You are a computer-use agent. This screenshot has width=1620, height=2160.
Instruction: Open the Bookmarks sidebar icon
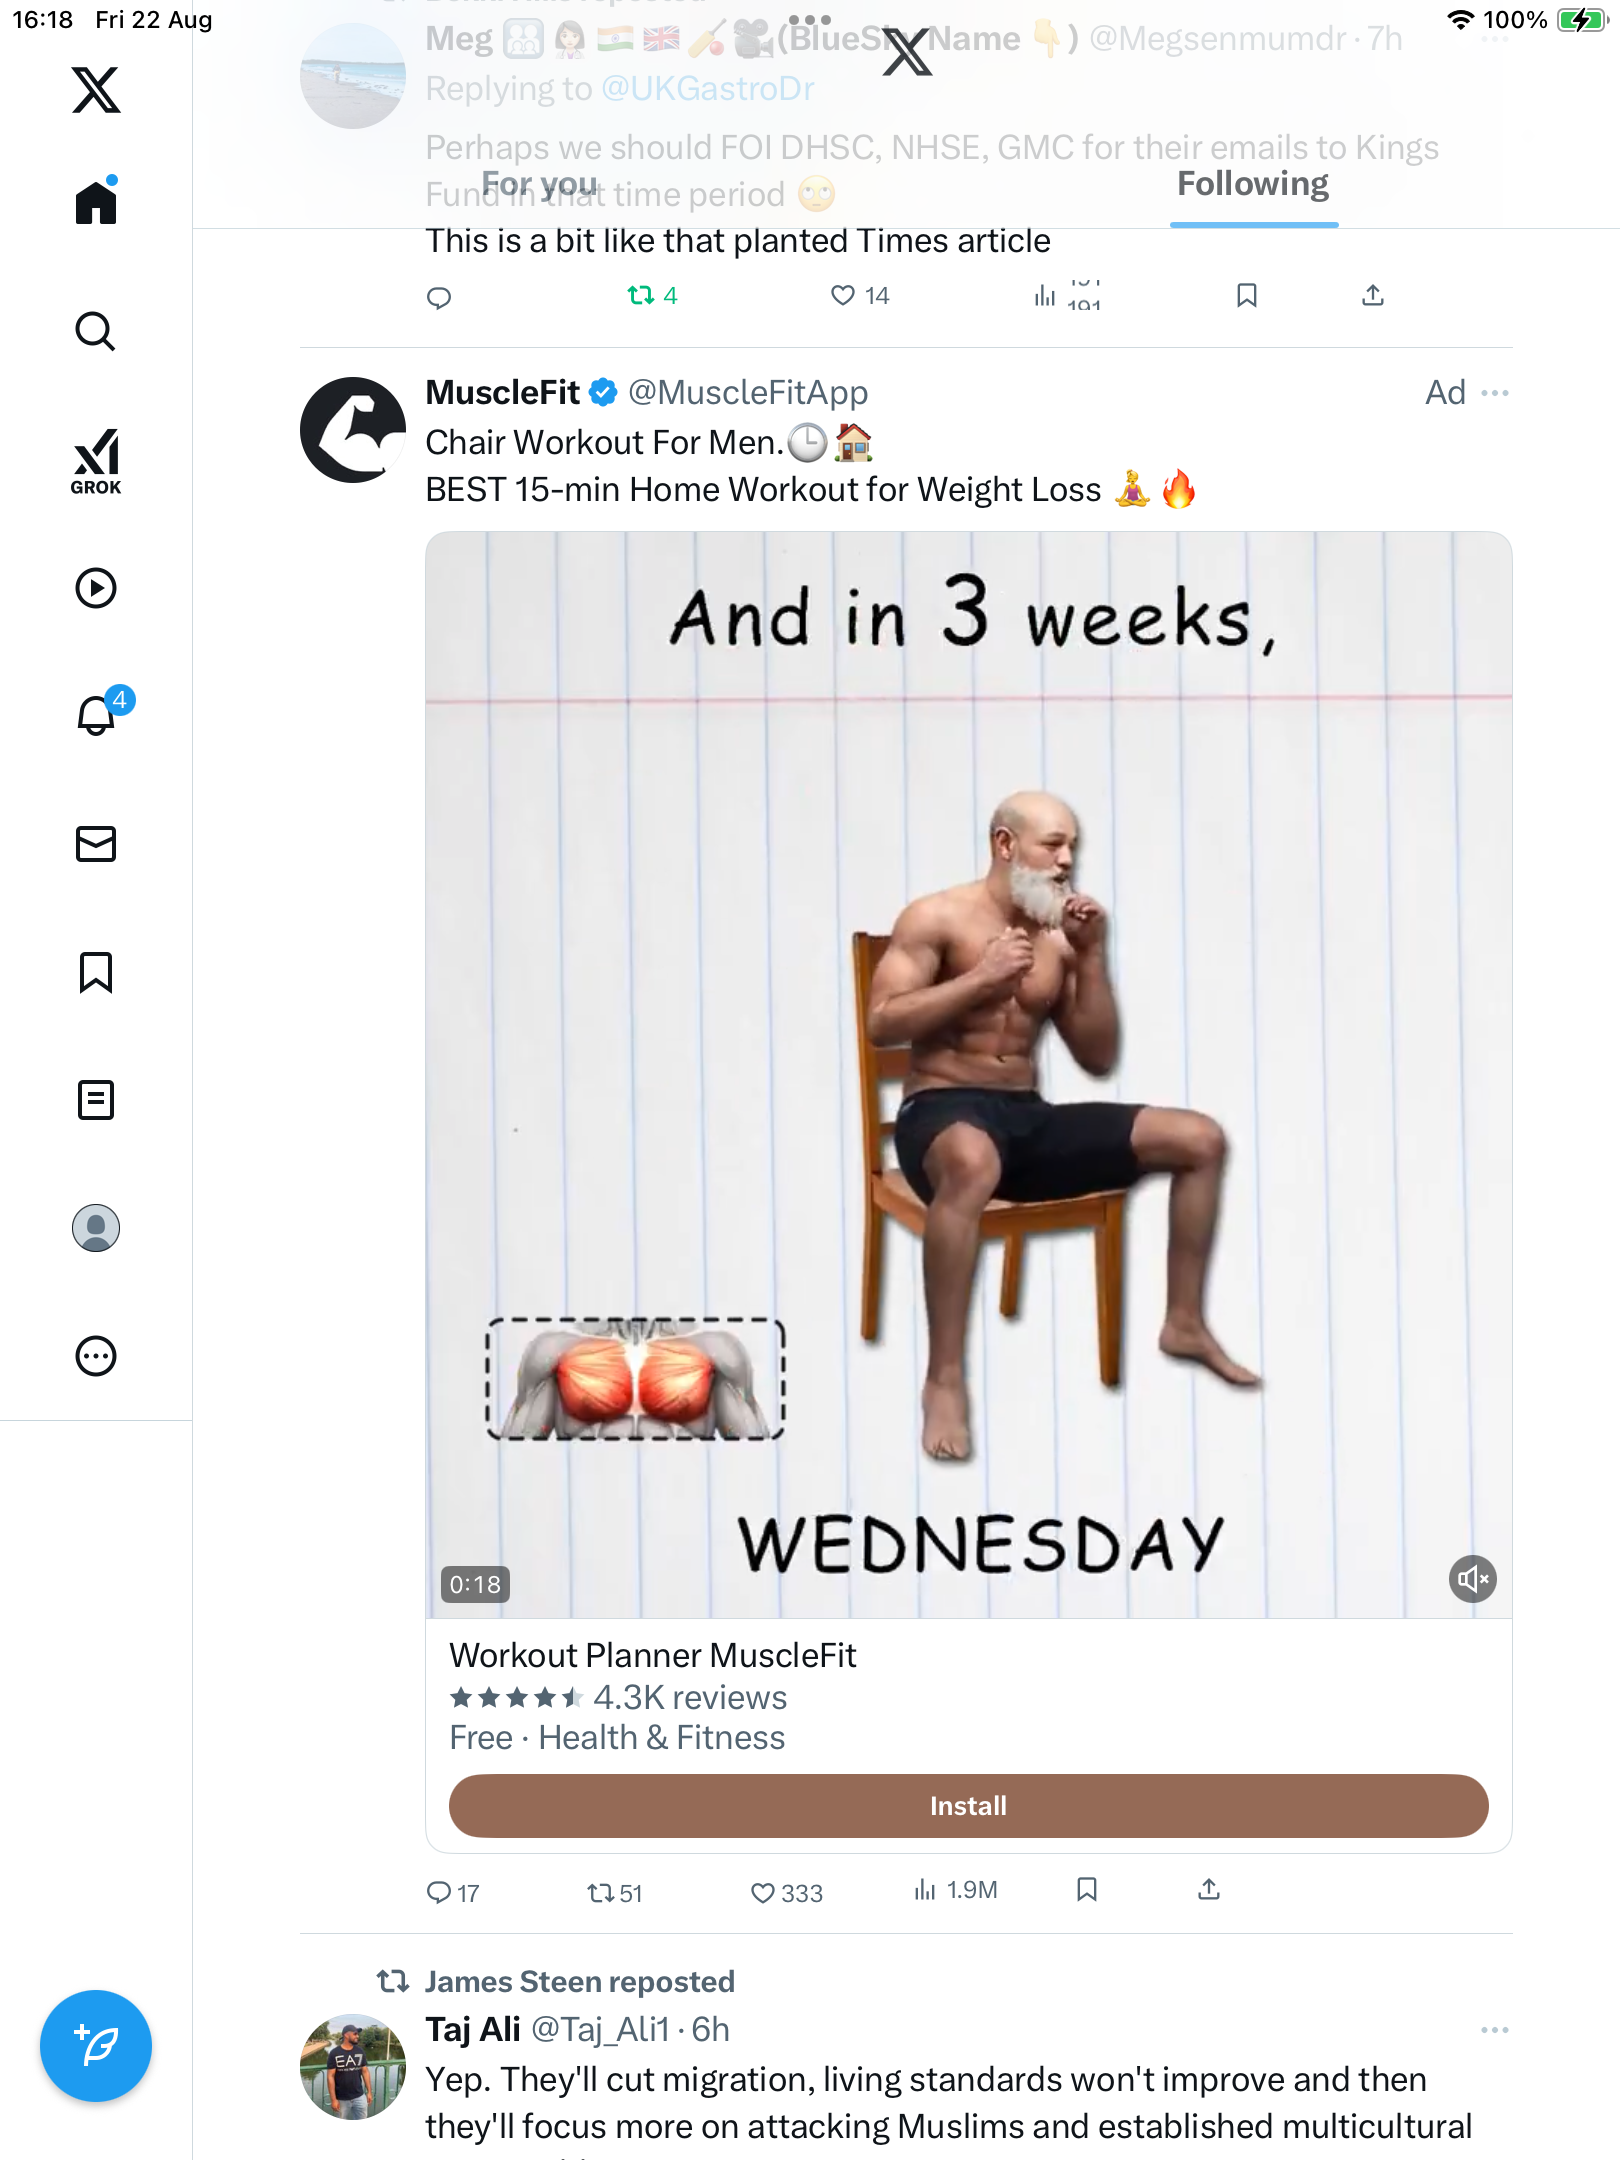(x=96, y=972)
